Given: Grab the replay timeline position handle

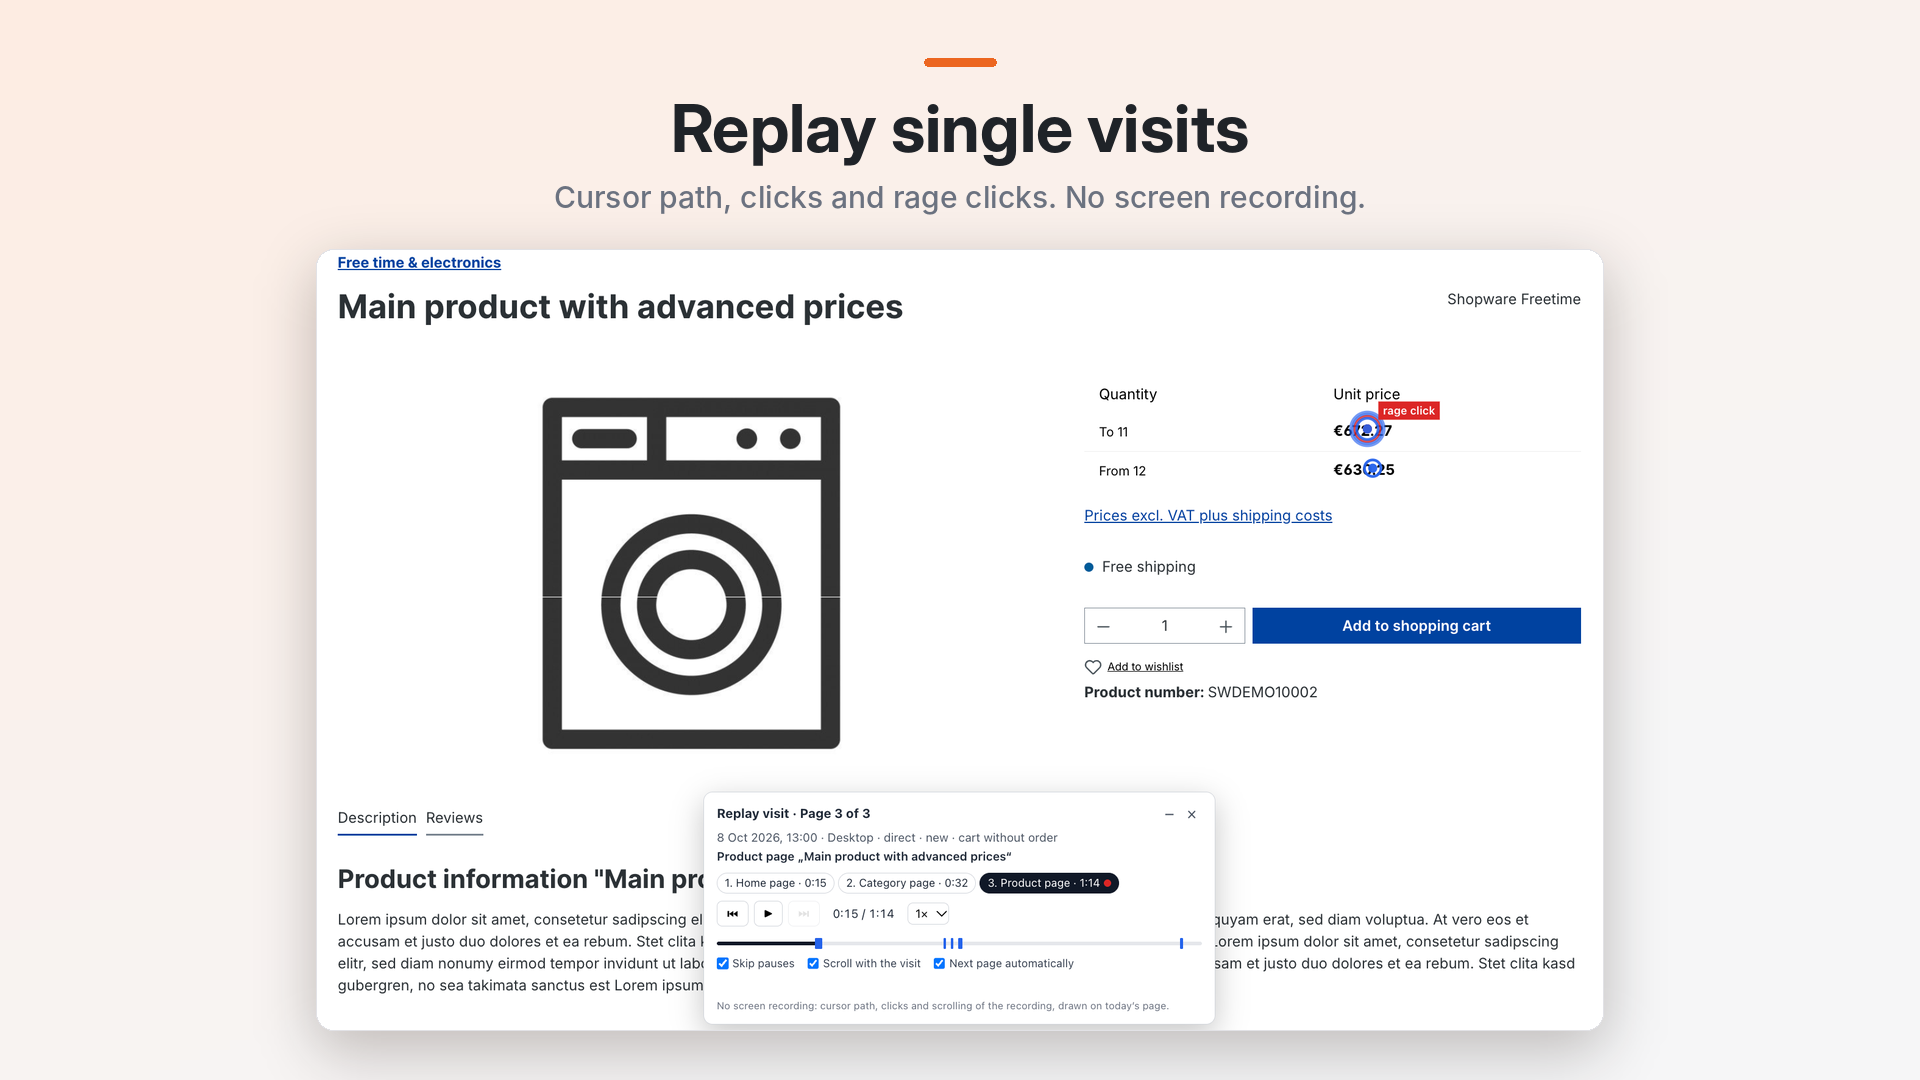Looking at the screenshot, I should pos(819,944).
